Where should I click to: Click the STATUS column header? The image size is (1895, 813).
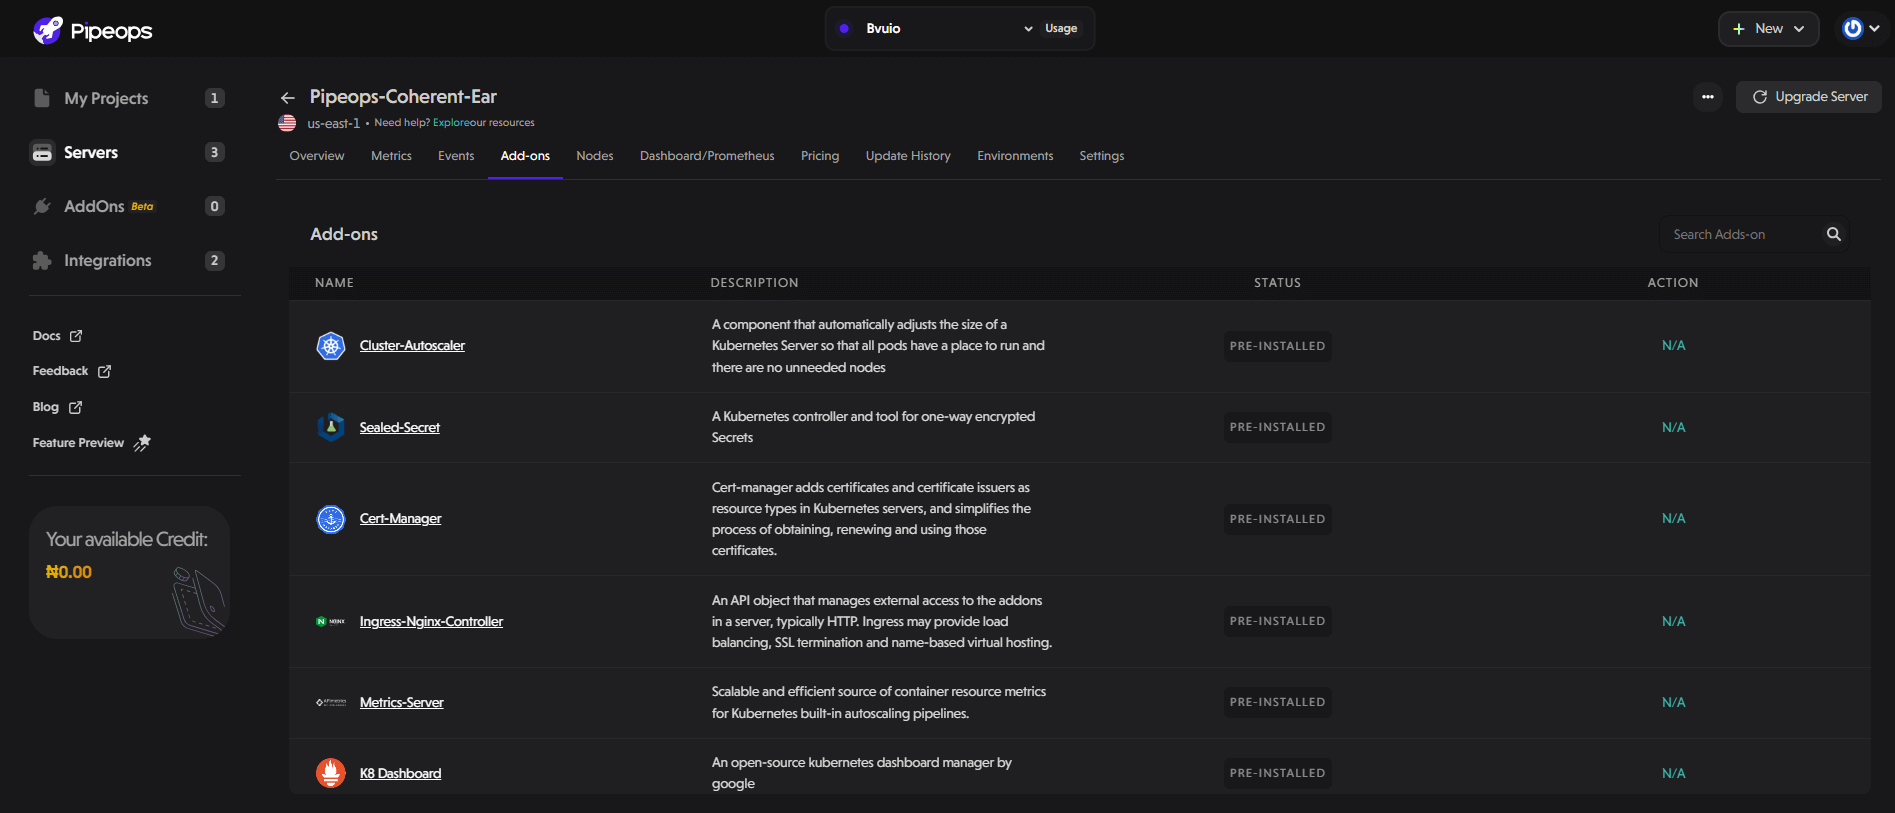[1278, 283]
